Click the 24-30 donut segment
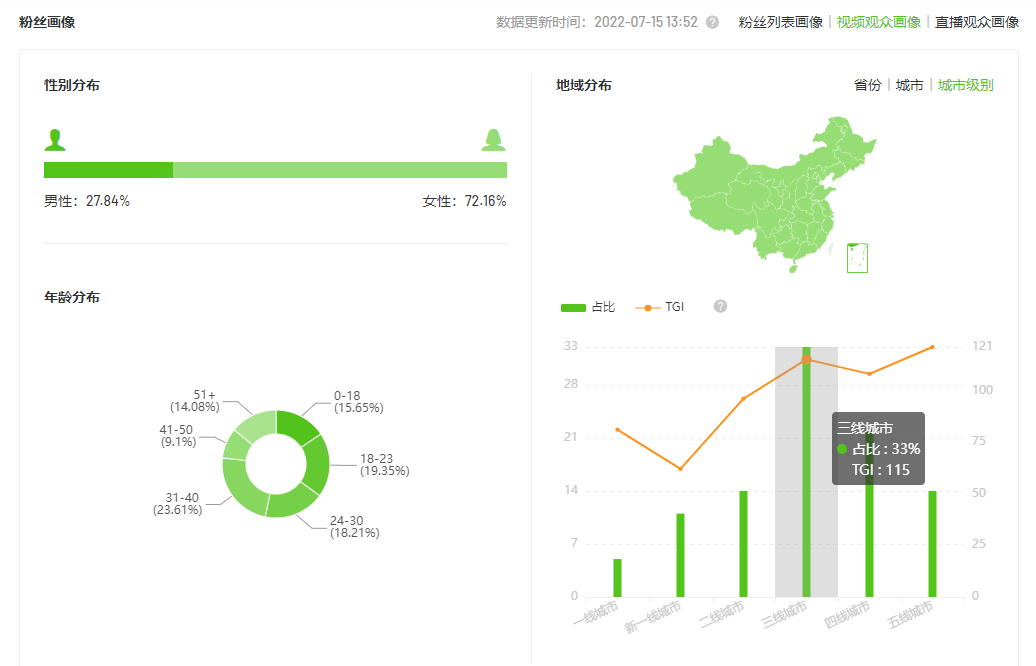1036x666 pixels. tap(291, 502)
